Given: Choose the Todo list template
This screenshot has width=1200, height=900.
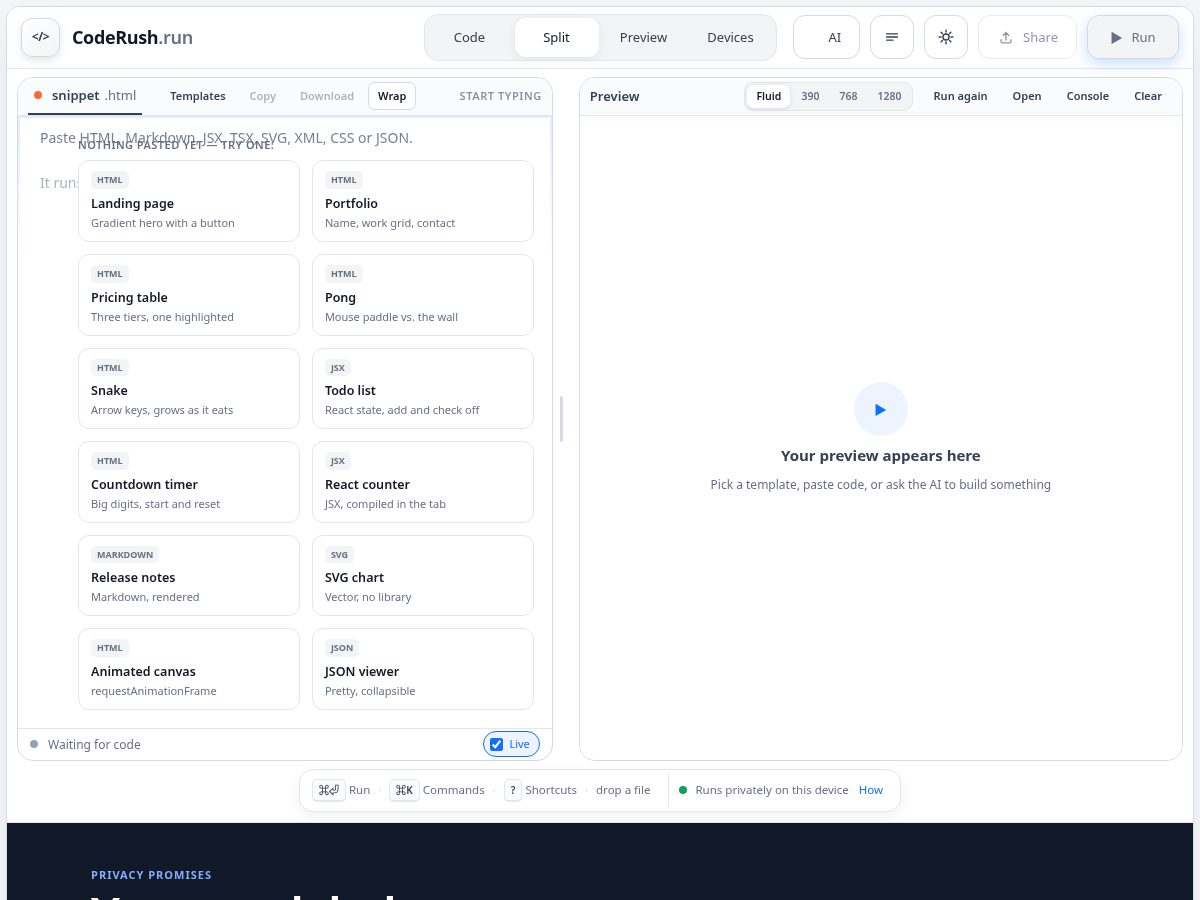Looking at the screenshot, I should click(x=423, y=388).
